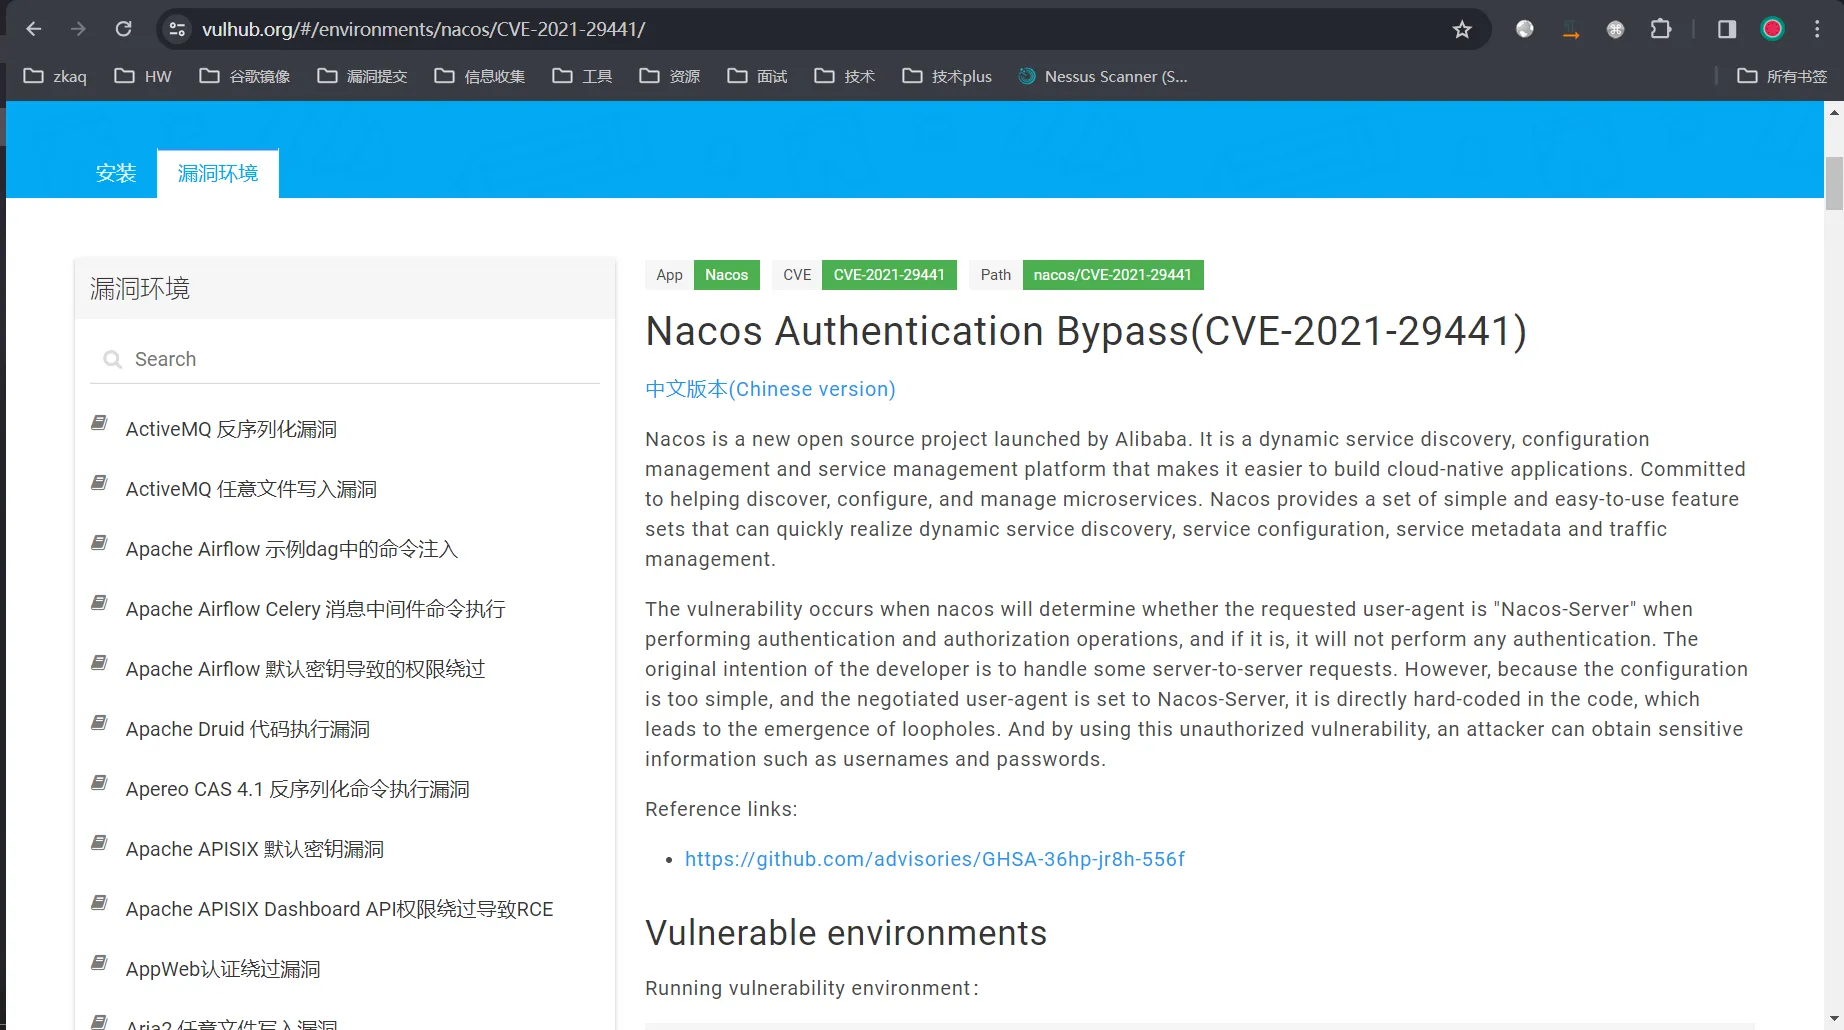Image resolution: width=1844 pixels, height=1030 pixels.
Task: Switch to the 安装 tab
Action: [116, 172]
